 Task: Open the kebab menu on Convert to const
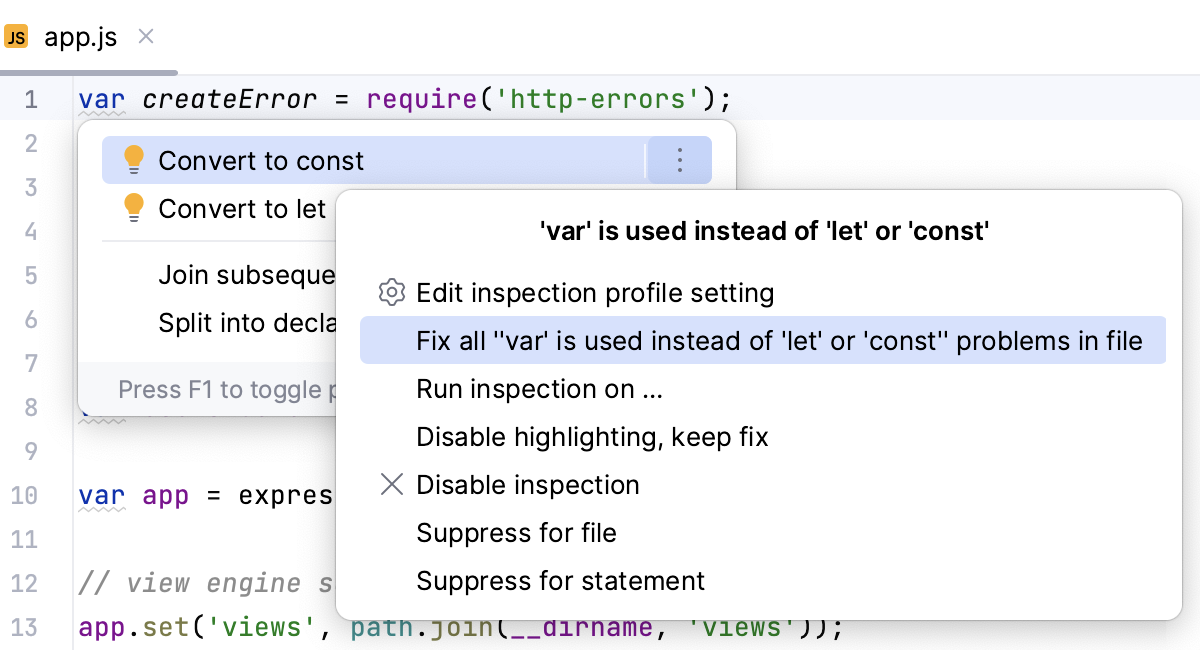tap(679, 160)
